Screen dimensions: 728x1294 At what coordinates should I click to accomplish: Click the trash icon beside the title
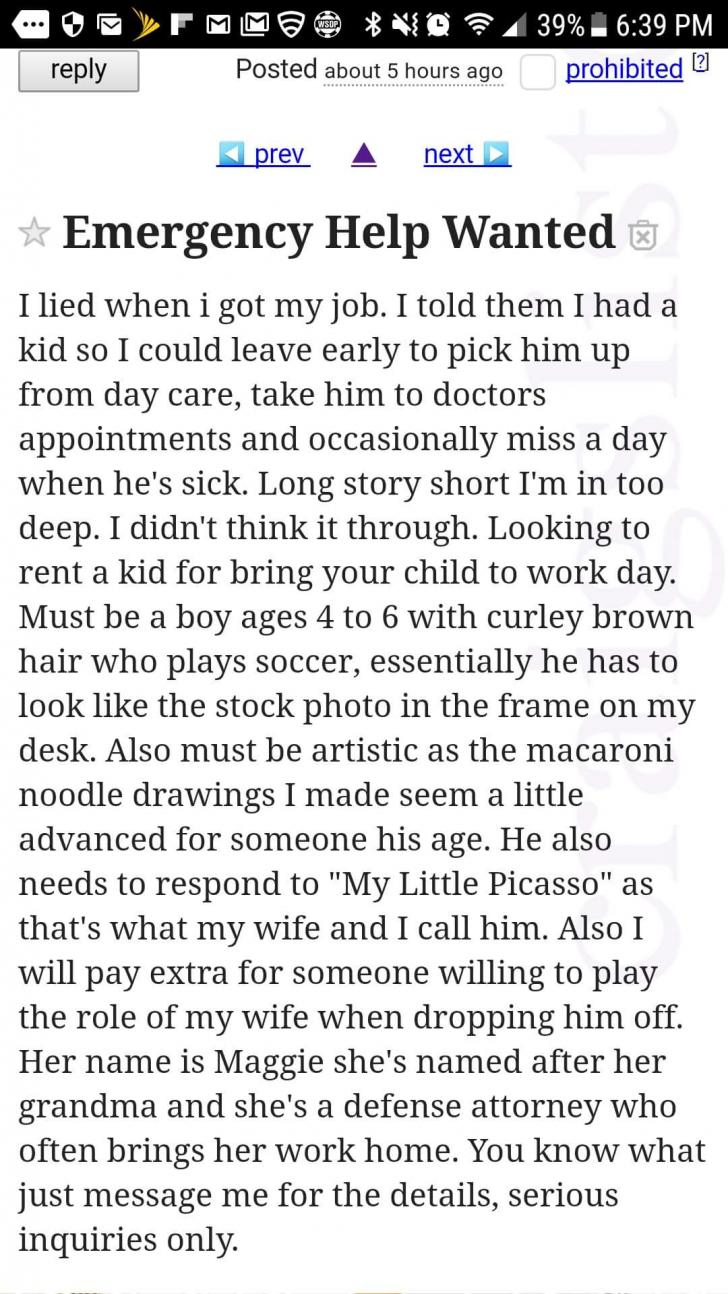(642, 235)
